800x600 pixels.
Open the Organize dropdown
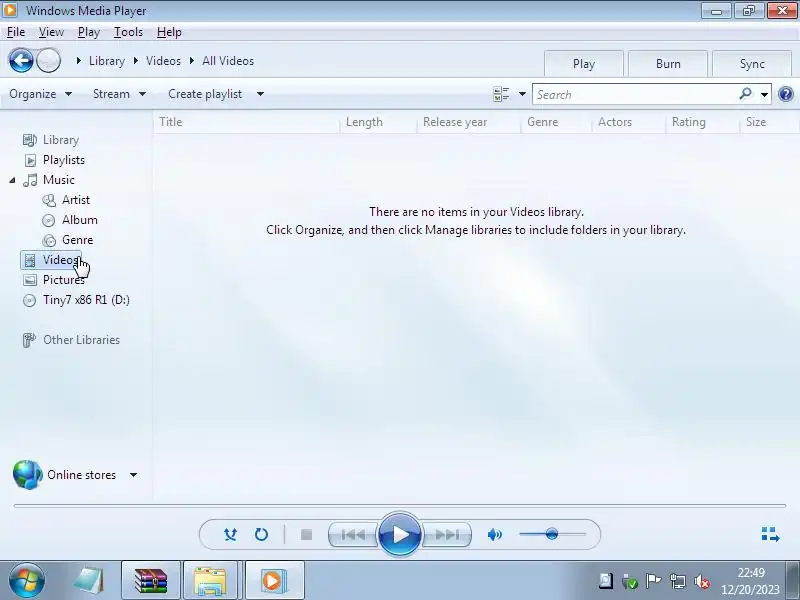40,94
